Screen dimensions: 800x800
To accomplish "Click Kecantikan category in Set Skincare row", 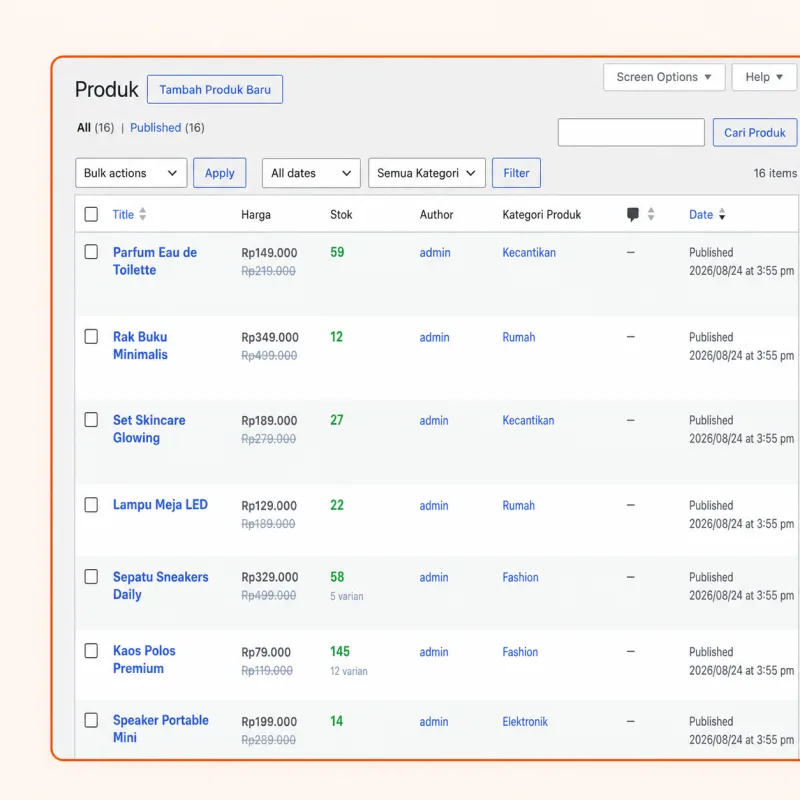I will click(528, 420).
